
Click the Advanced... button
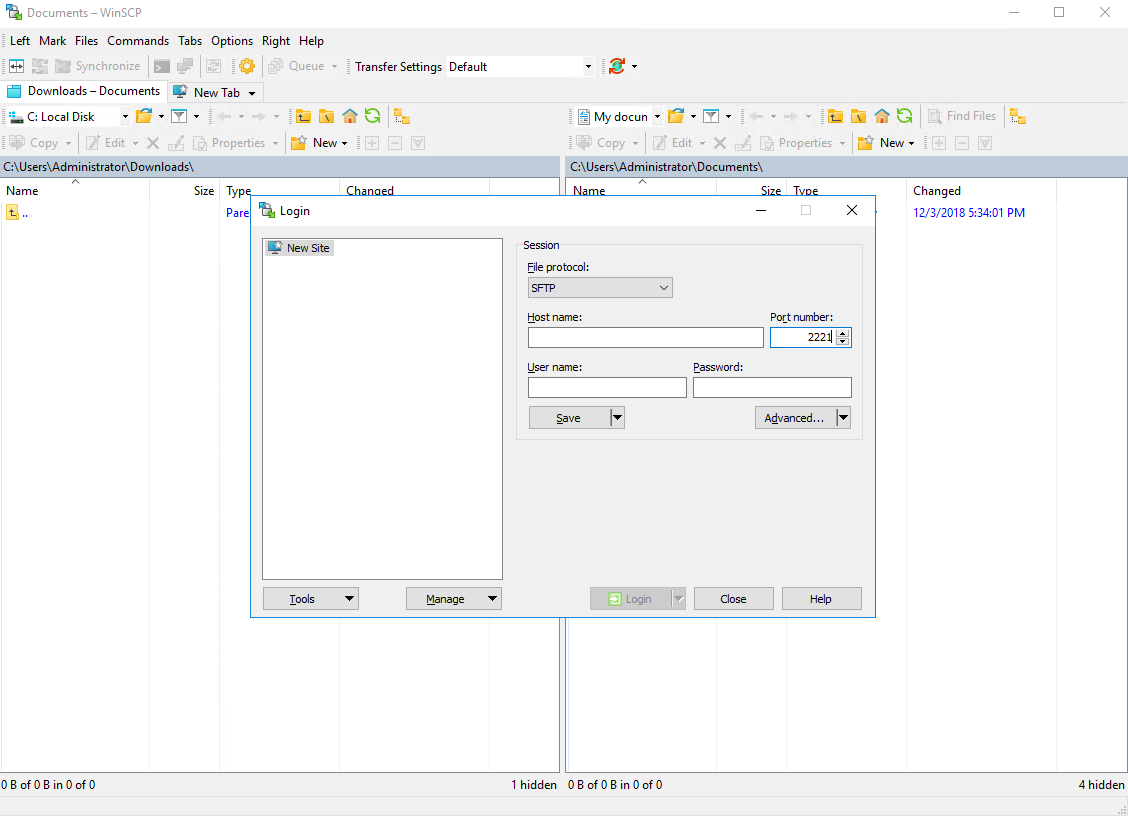(794, 418)
